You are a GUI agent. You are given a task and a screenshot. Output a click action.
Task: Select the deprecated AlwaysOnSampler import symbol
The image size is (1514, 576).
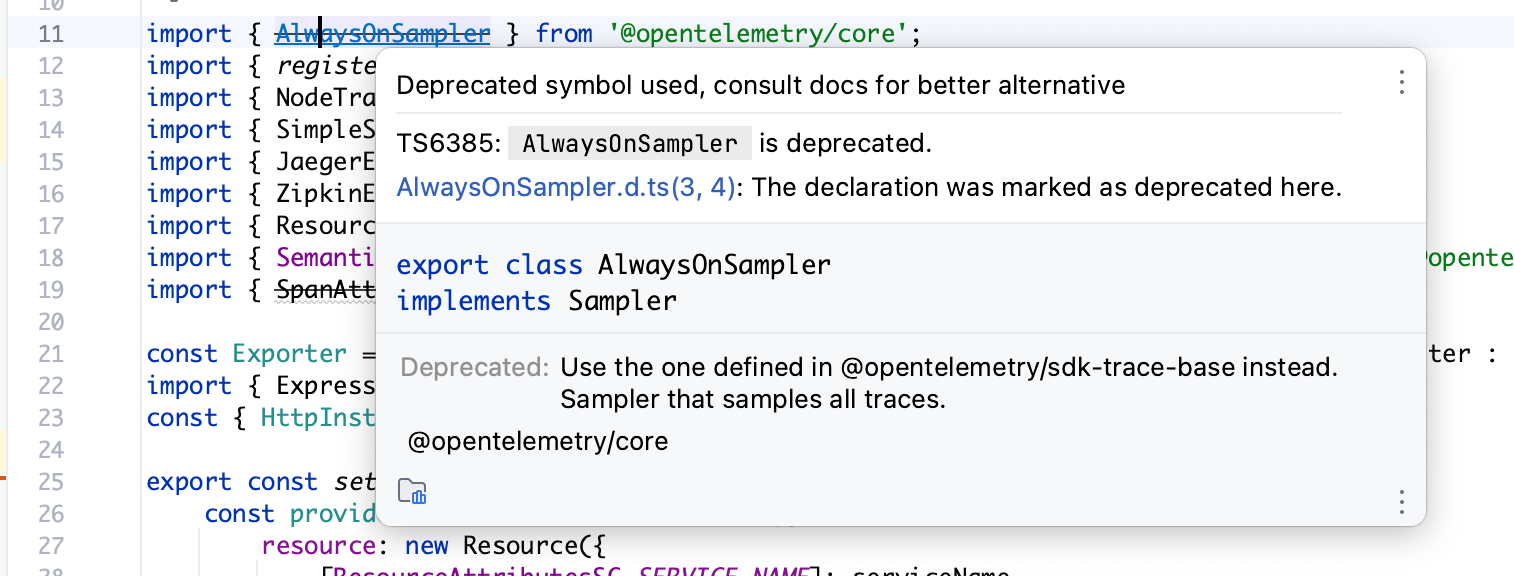[x=381, y=33]
